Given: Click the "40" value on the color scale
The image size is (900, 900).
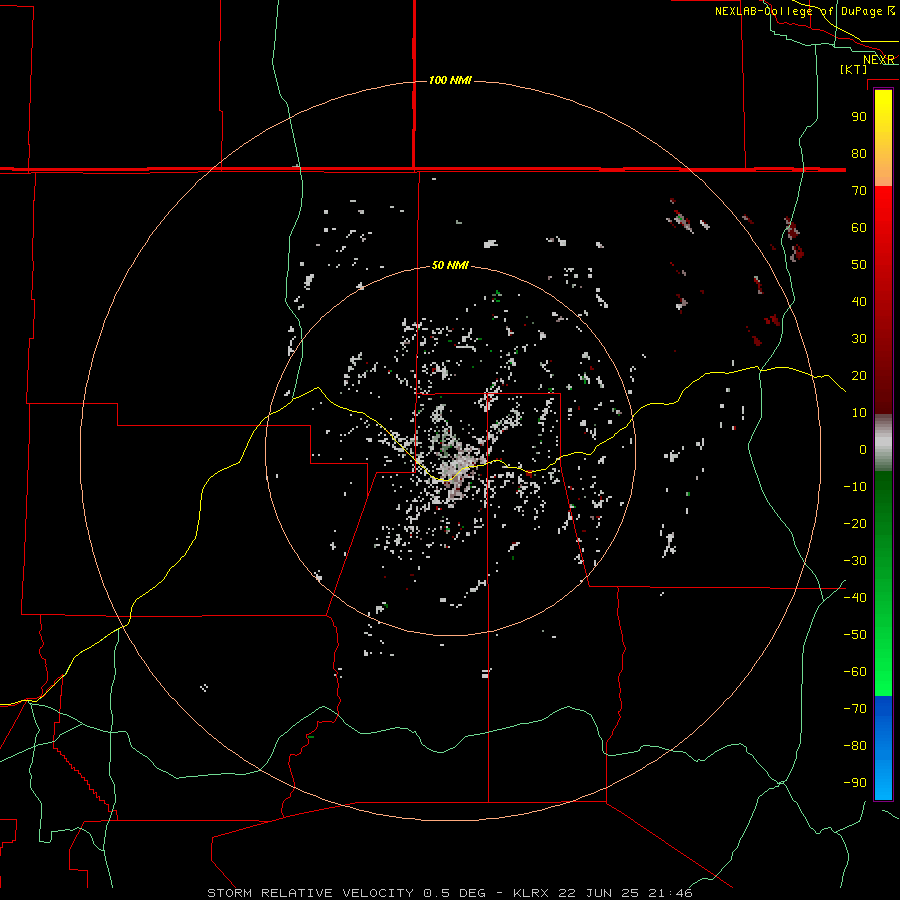Looking at the screenshot, I should coord(859,302).
